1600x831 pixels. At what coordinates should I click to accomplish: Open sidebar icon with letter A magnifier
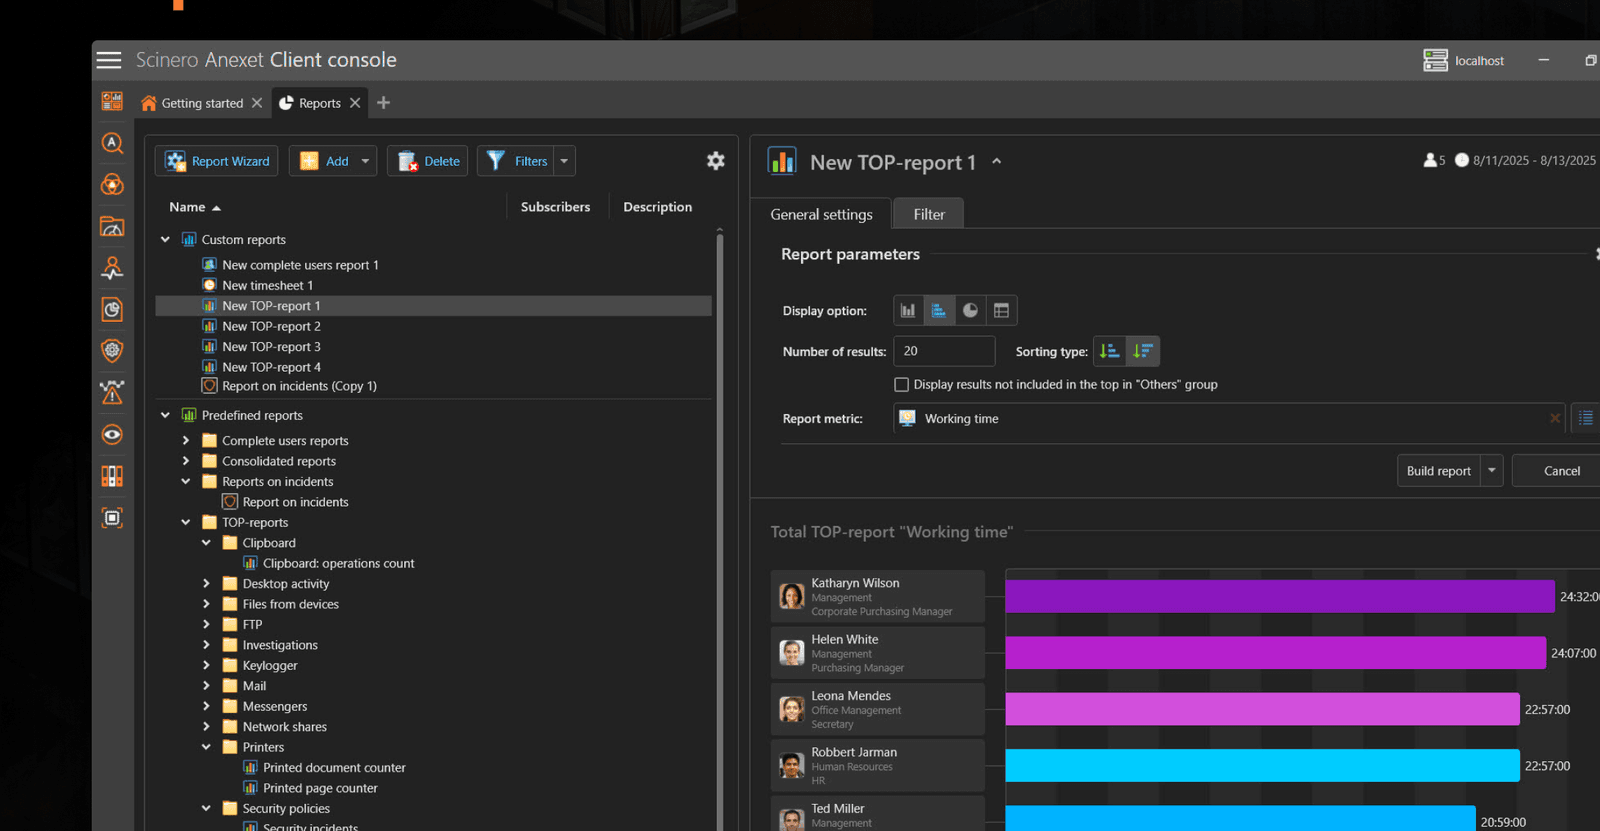tap(112, 143)
